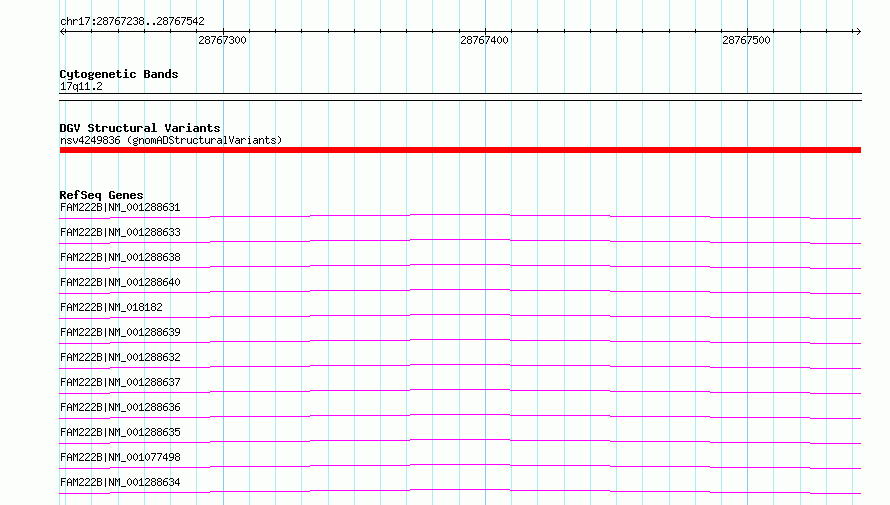Image resolution: width=890 pixels, height=505 pixels.
Task: Click the black 17q11.2 band bar
Action: (460, 97)
